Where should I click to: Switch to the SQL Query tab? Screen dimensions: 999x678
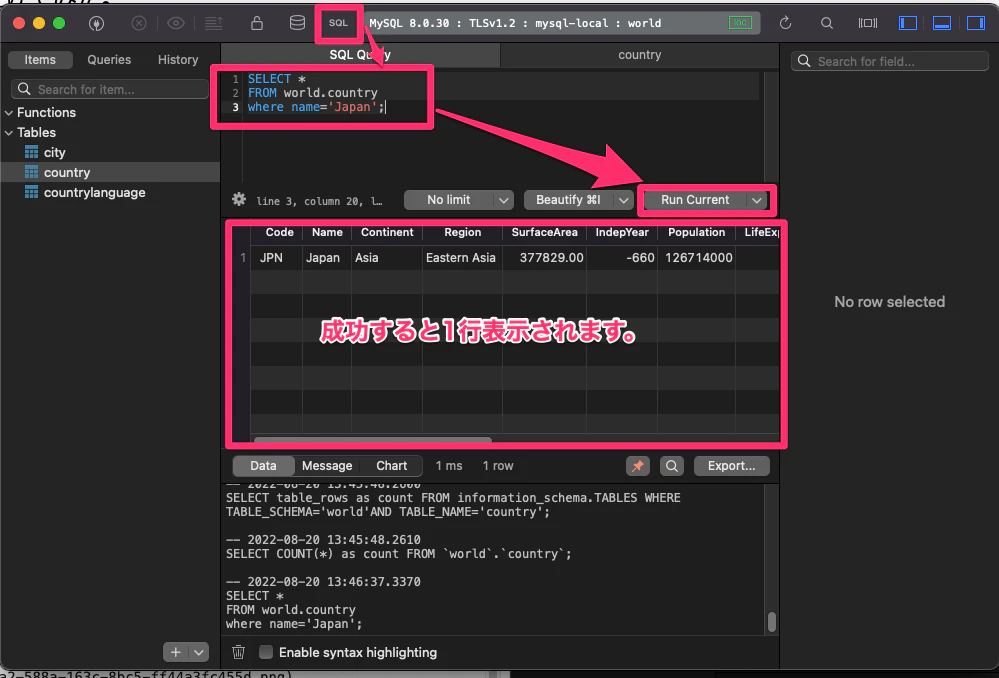click(x=360, y=55)
